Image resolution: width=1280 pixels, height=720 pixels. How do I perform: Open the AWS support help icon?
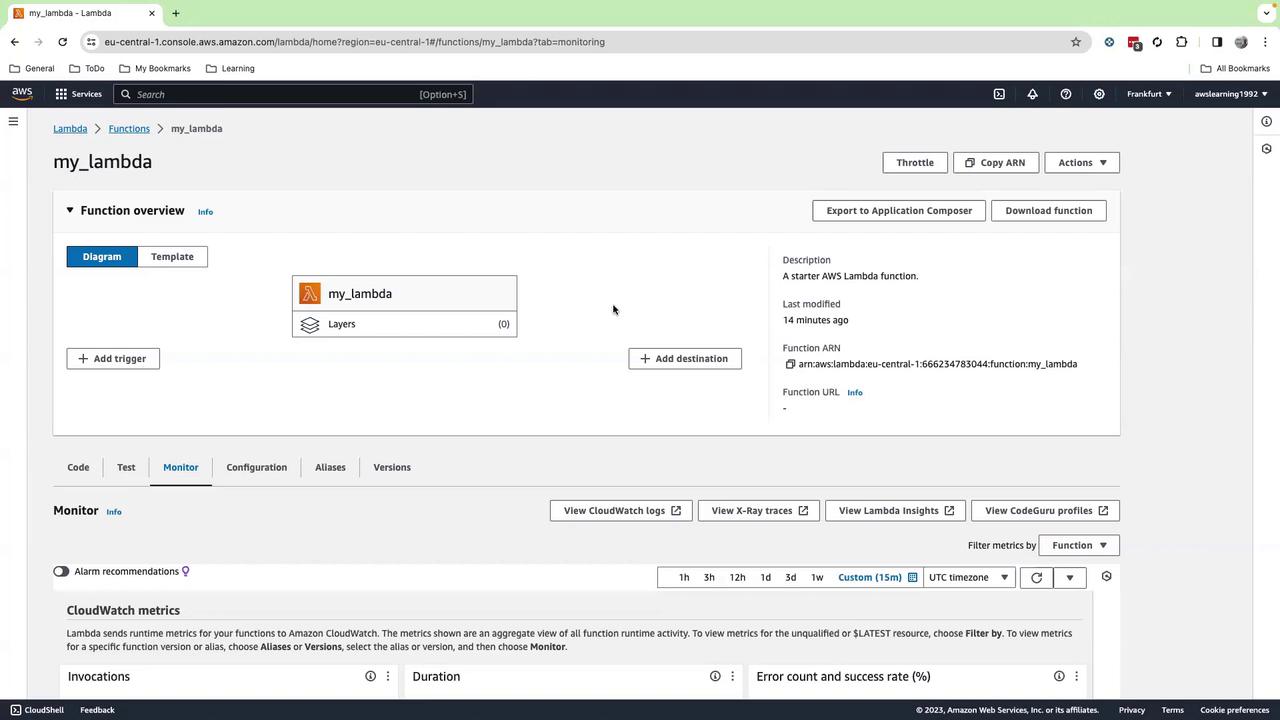coord(1066,94)
